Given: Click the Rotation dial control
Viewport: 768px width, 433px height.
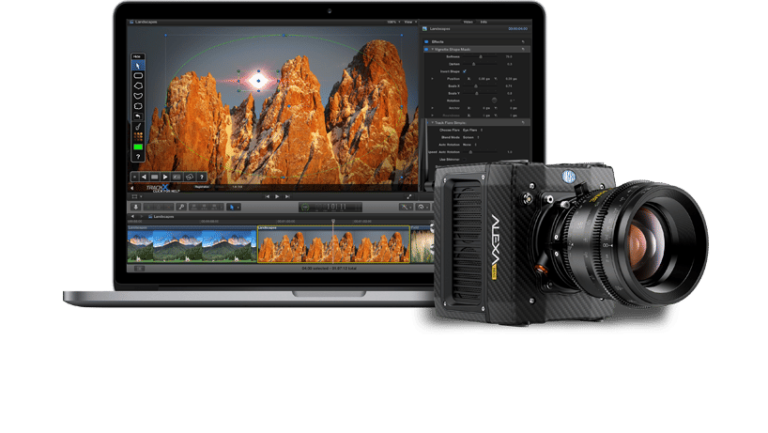Looking at the screenshot, I should pyautogui.click(x=494, y=100).
